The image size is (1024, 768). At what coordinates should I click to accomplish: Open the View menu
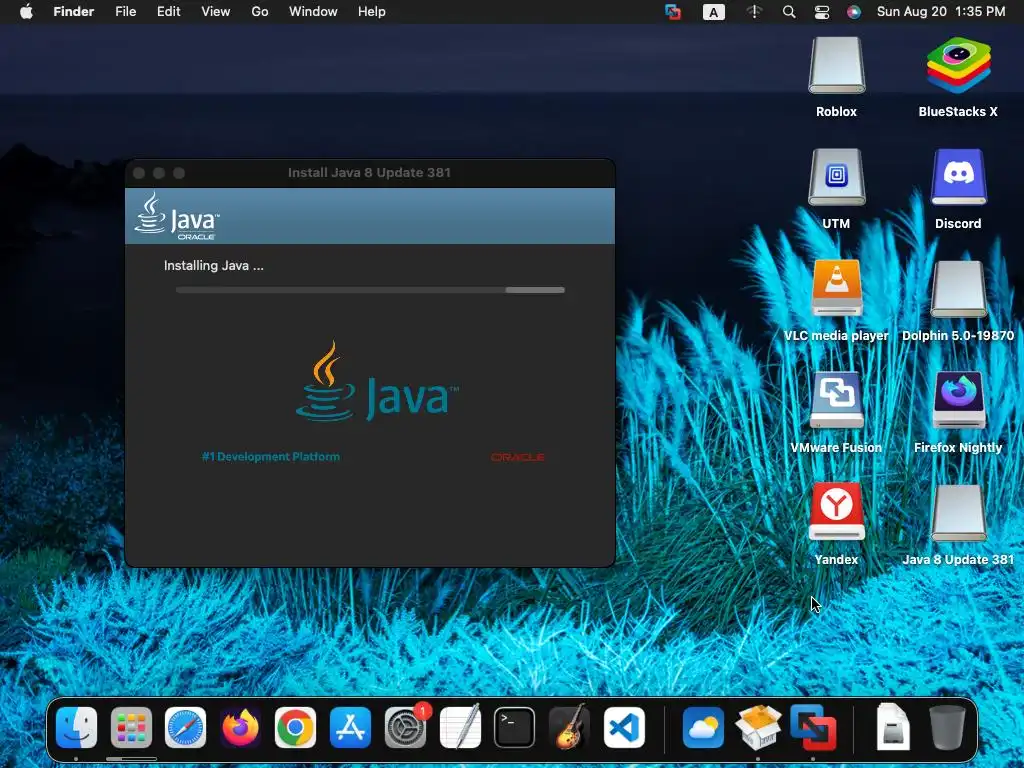pyautogui.click(x=216, y=12)
